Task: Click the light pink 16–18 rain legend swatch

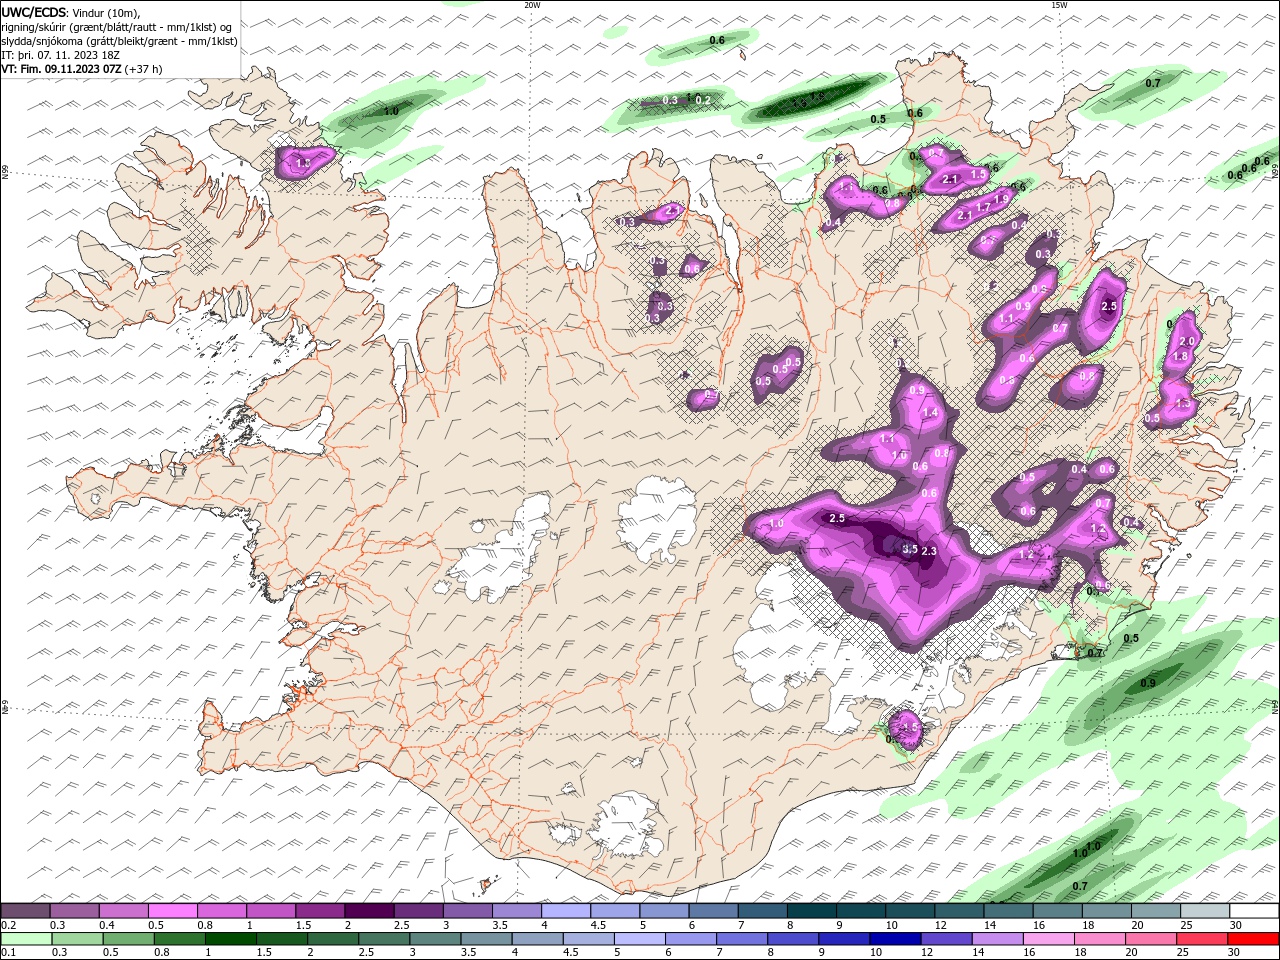Action: point(1046,939)
